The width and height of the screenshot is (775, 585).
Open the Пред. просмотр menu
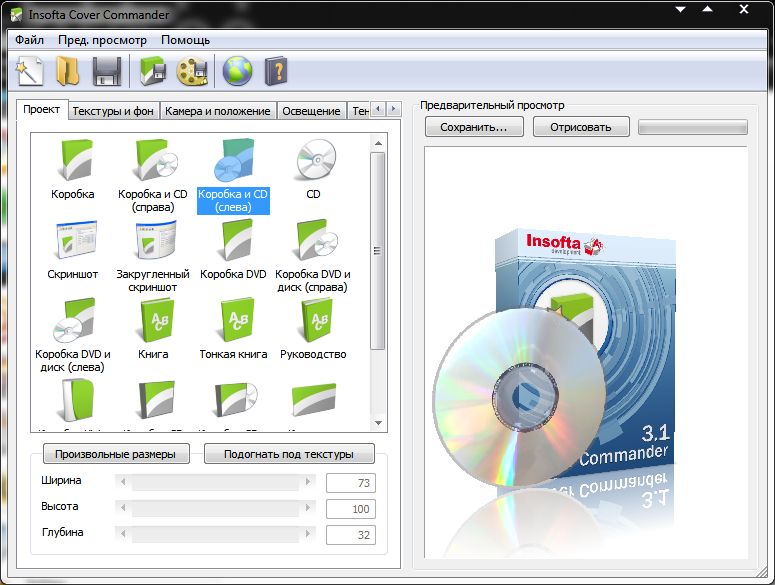pyautogui.click(x=102, y=40)
